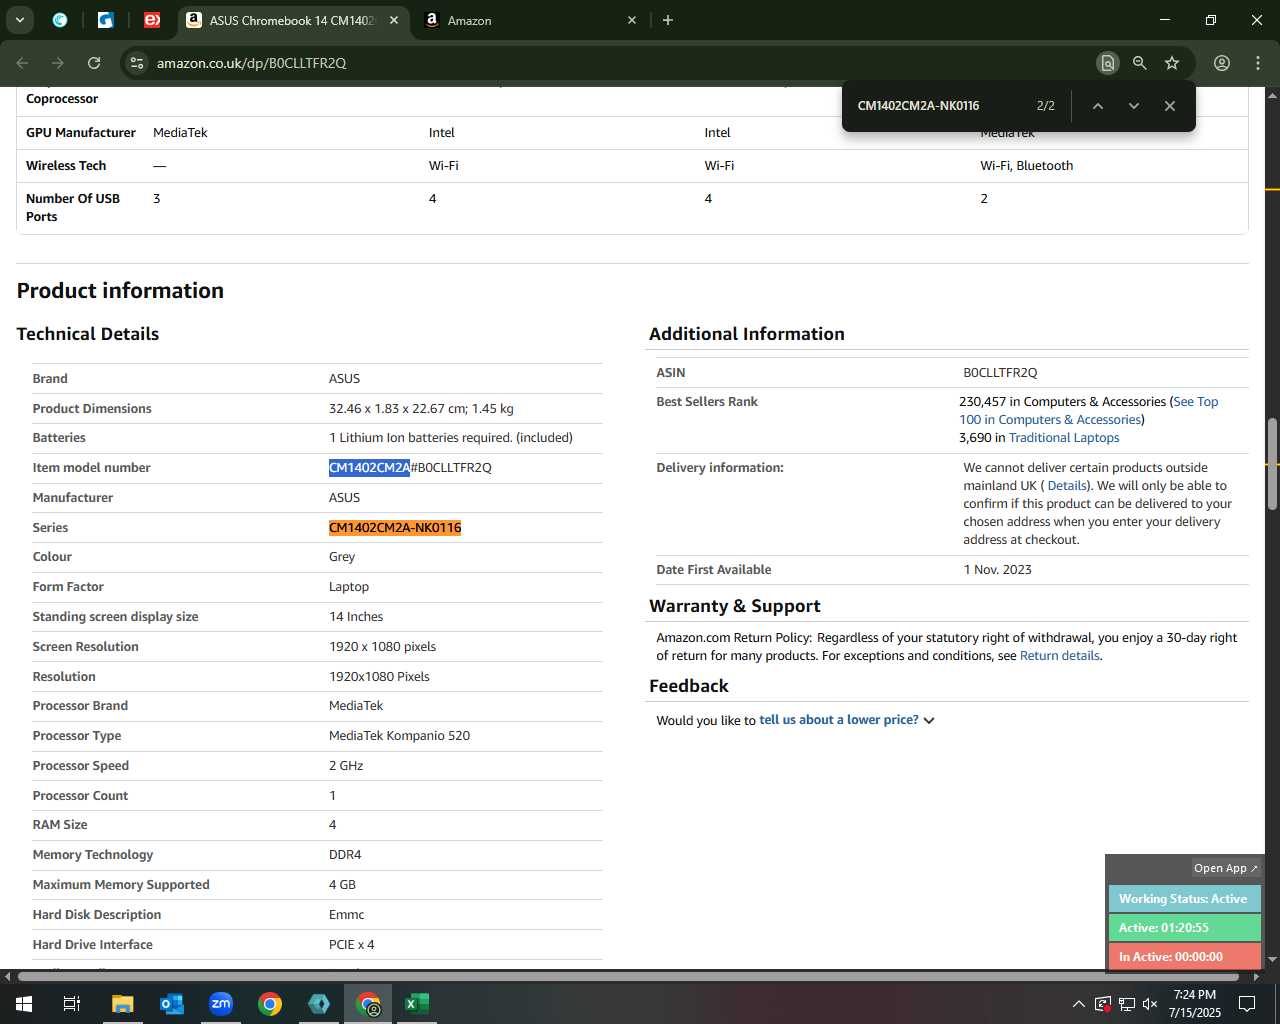1280x1024 pixels.
Task: Click the amazon.co.uk address bar URL
Action: tap(251, 63)
